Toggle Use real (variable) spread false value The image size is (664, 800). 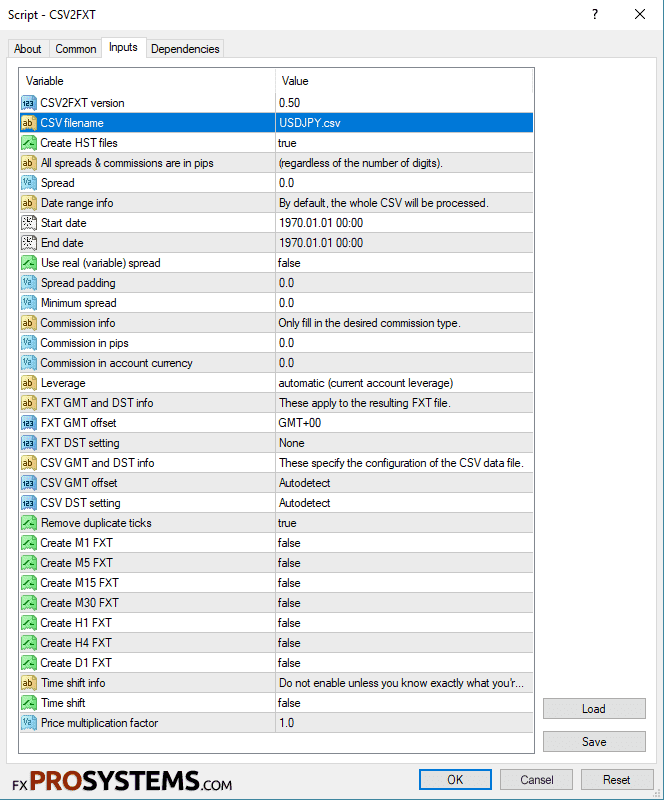click(404, 263)
